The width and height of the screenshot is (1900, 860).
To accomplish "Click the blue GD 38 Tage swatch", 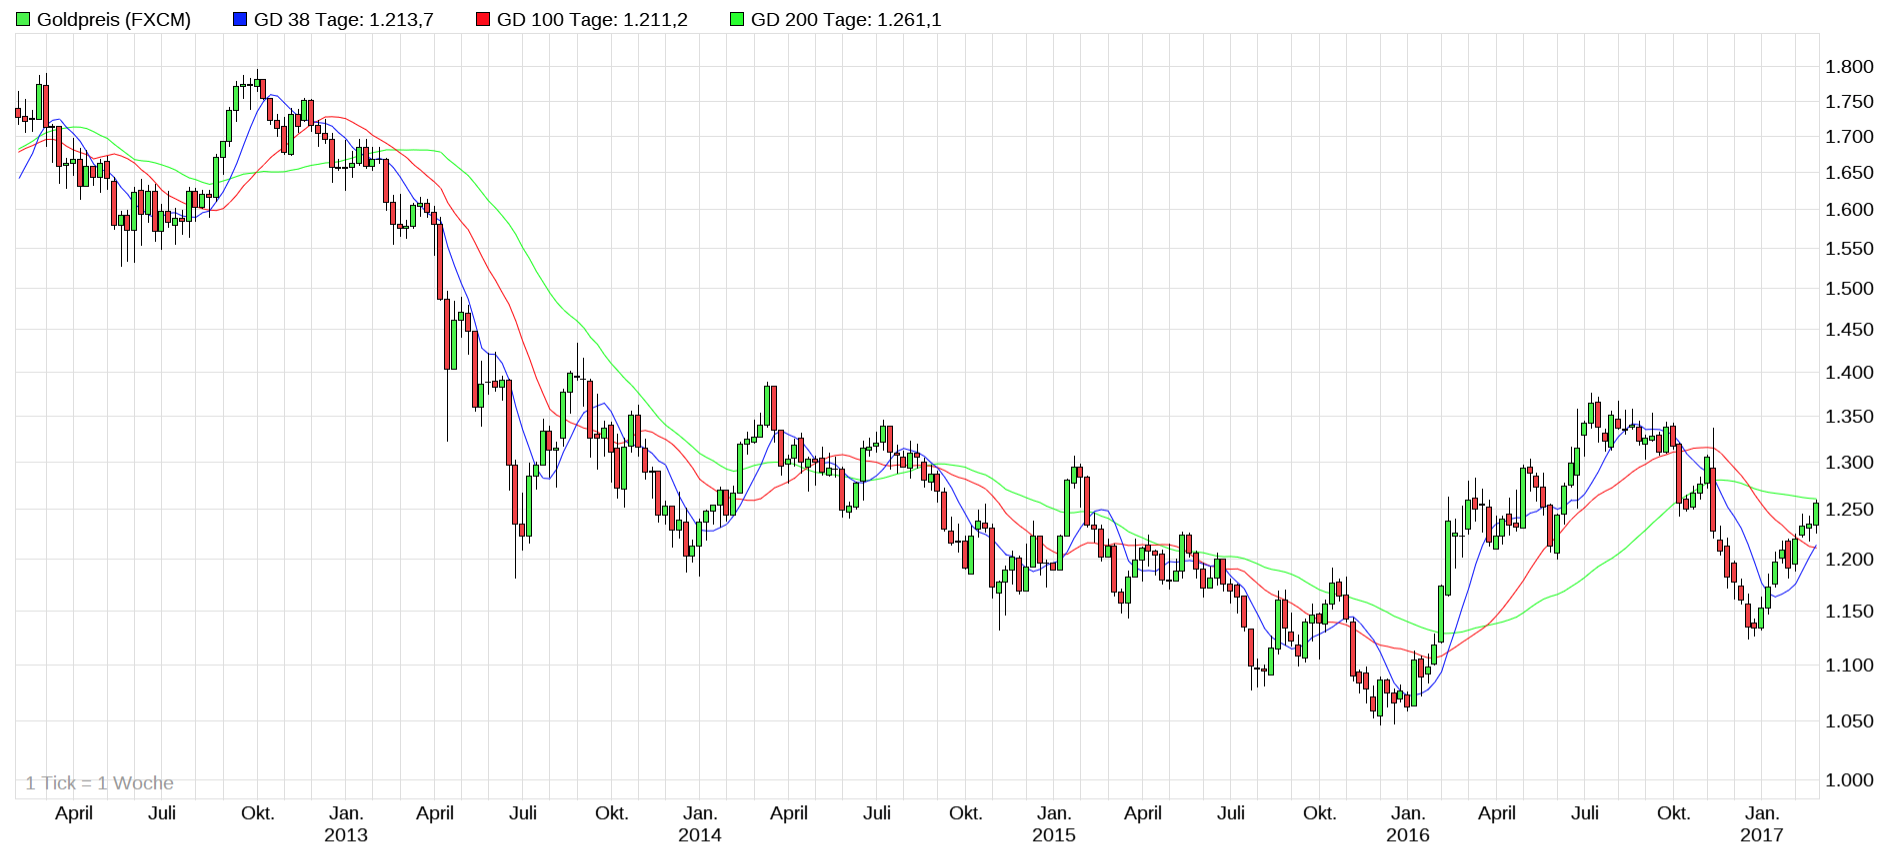I will coord(240,19).
